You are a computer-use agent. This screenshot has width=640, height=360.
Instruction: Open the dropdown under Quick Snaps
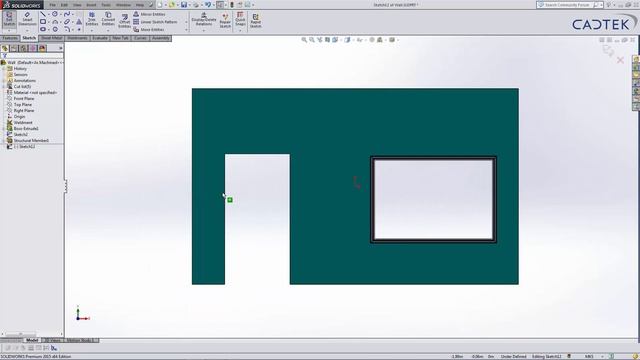[240, 30]
